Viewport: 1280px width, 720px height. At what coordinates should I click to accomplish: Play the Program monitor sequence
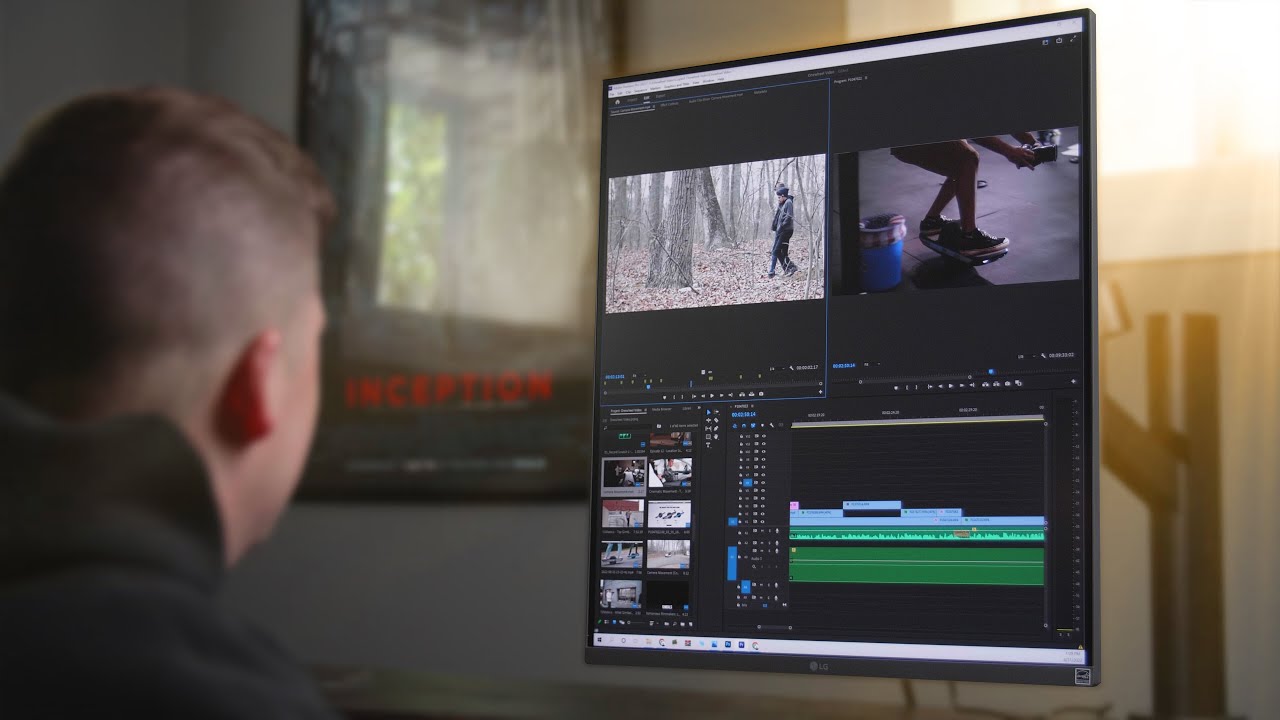pyautogui.click(x=951, y=386)
